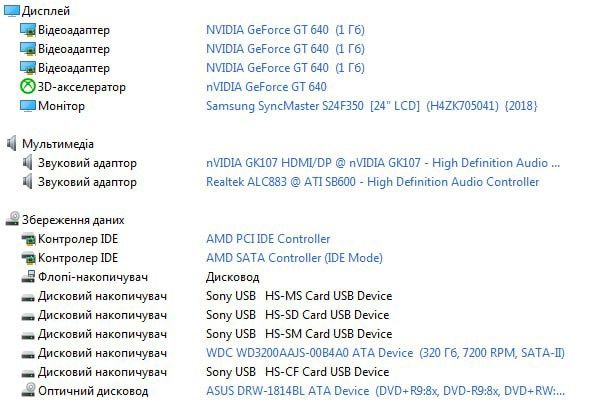The image size is (592, 403).
Task: Click the Збереження даних drive icon
Action: coord(12,219)
